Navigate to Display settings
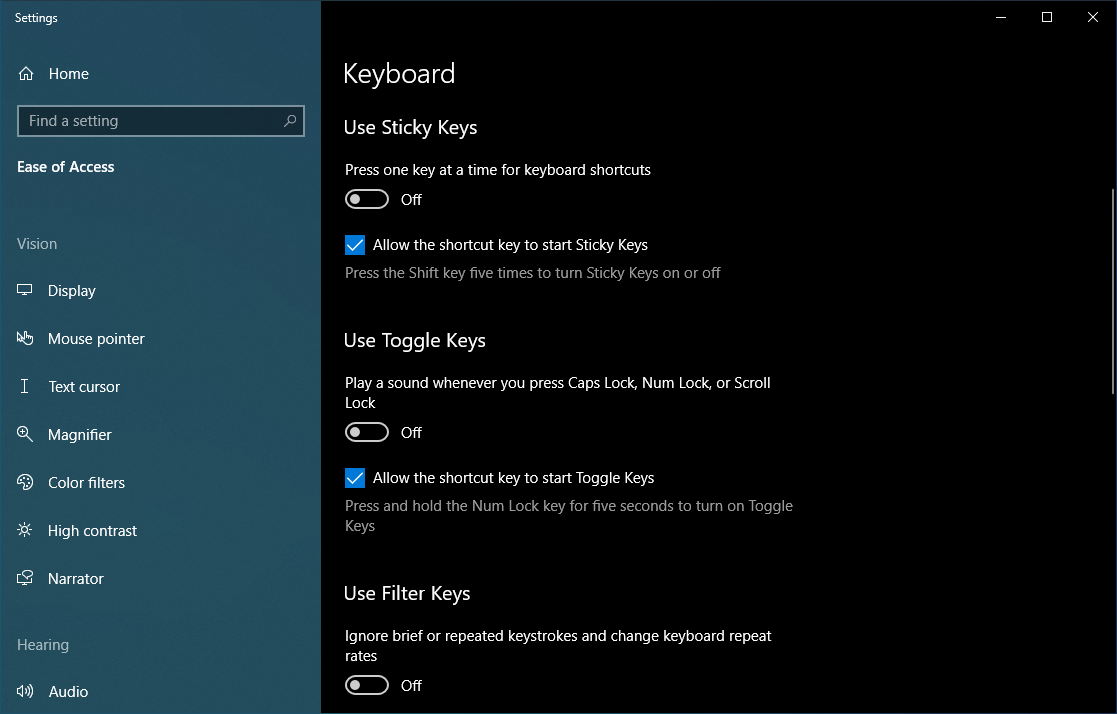Viewport: 1117px width, 714px height. click(x=70, y=290)
